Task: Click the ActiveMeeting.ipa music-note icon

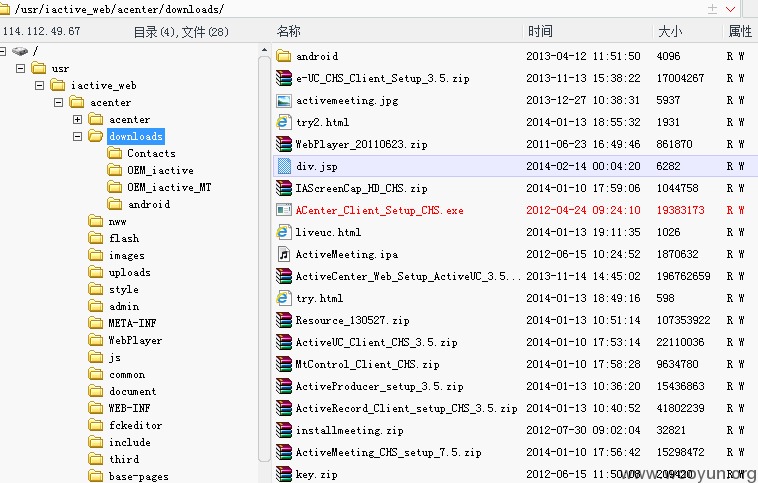Action: point(284,254)
